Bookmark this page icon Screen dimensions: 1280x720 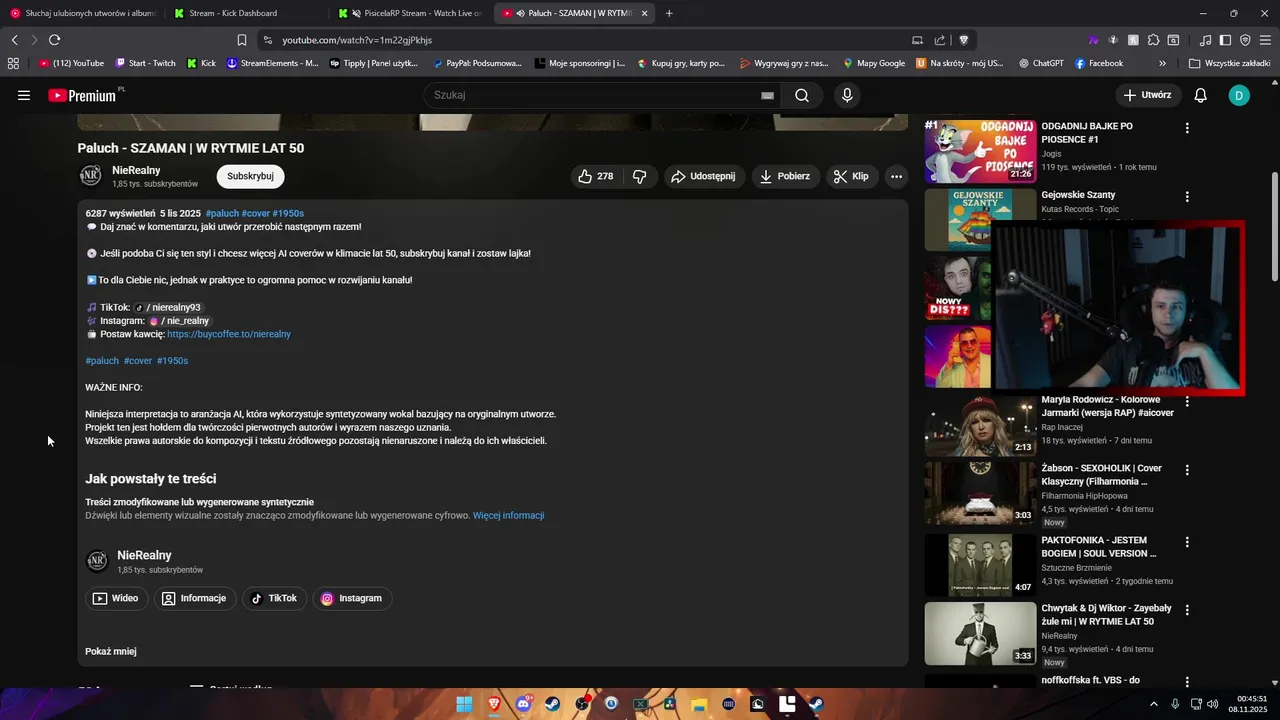click(242, 40)
